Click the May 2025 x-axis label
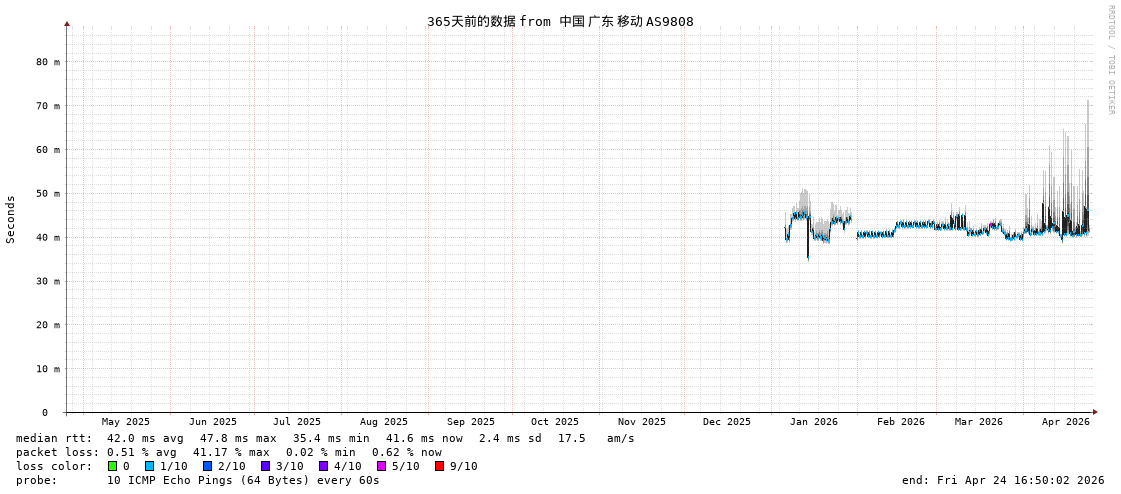1121x494 pixels. point(126,422)
